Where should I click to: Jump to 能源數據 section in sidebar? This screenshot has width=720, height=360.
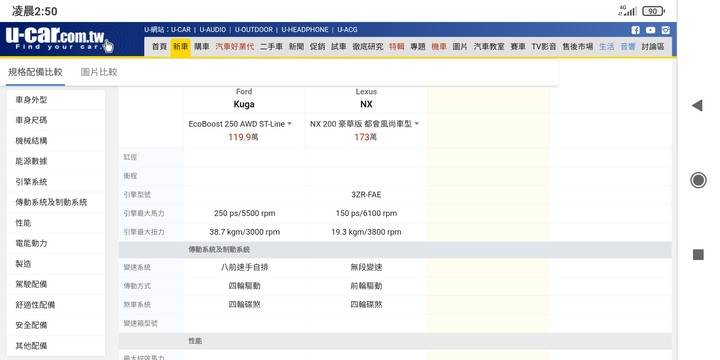click(x=56, y=161)
